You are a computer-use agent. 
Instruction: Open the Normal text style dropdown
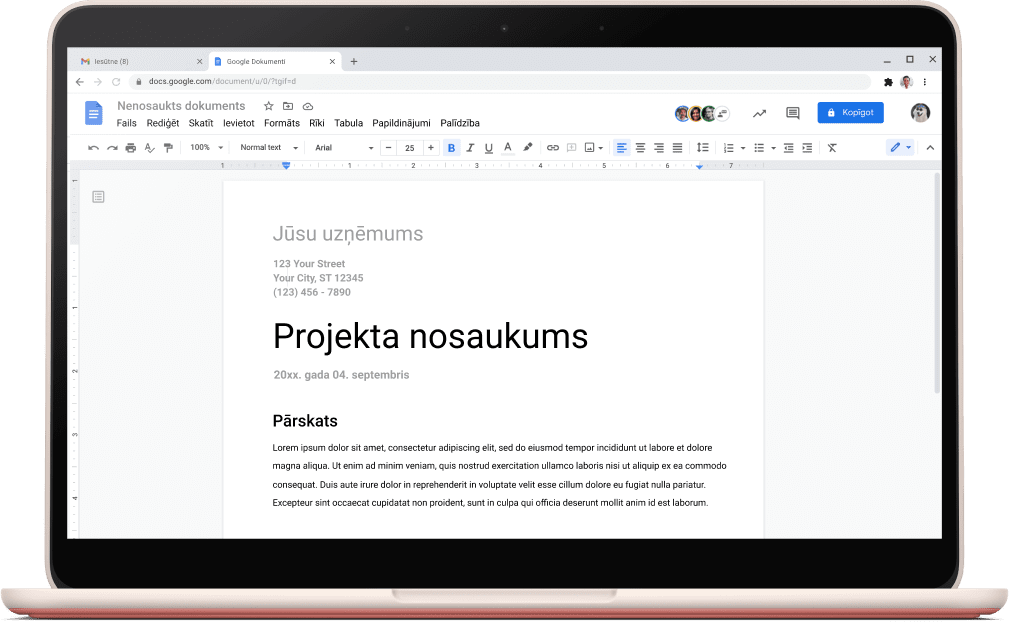coord(268,148)
